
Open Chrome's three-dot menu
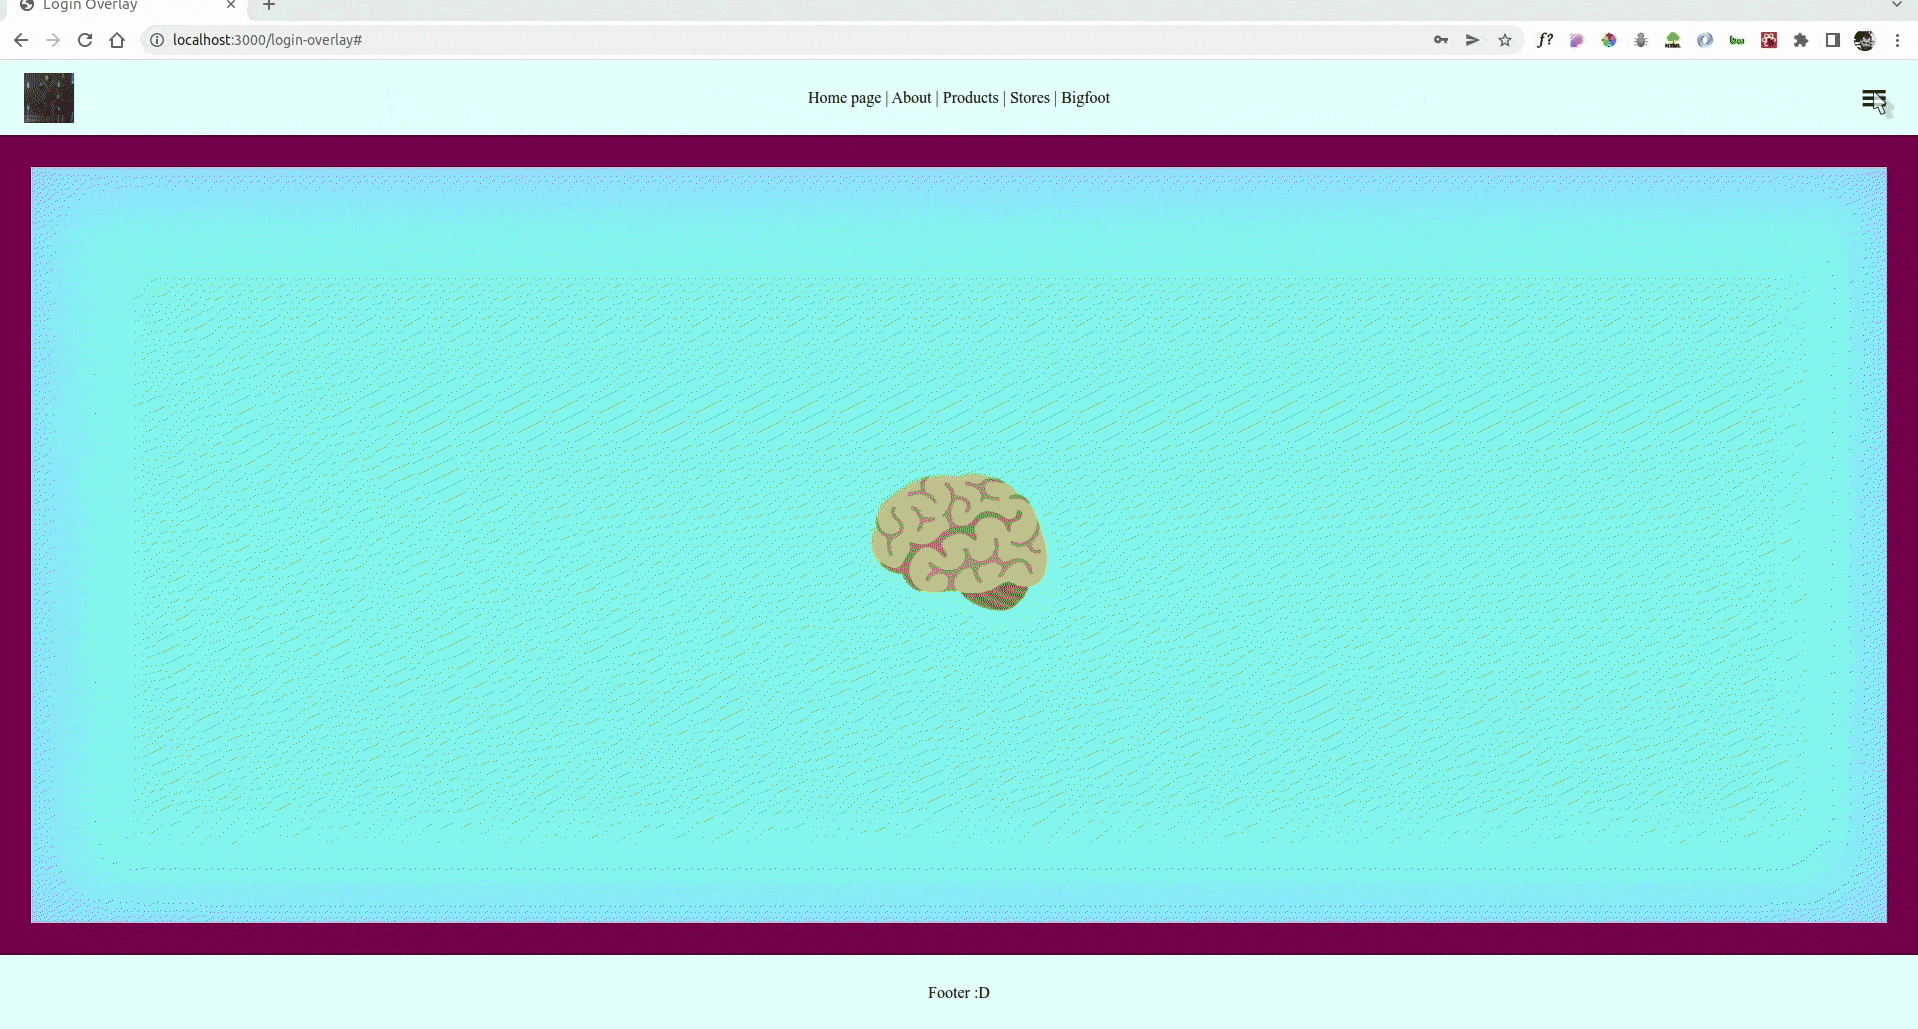click(x=1897, y=40)
